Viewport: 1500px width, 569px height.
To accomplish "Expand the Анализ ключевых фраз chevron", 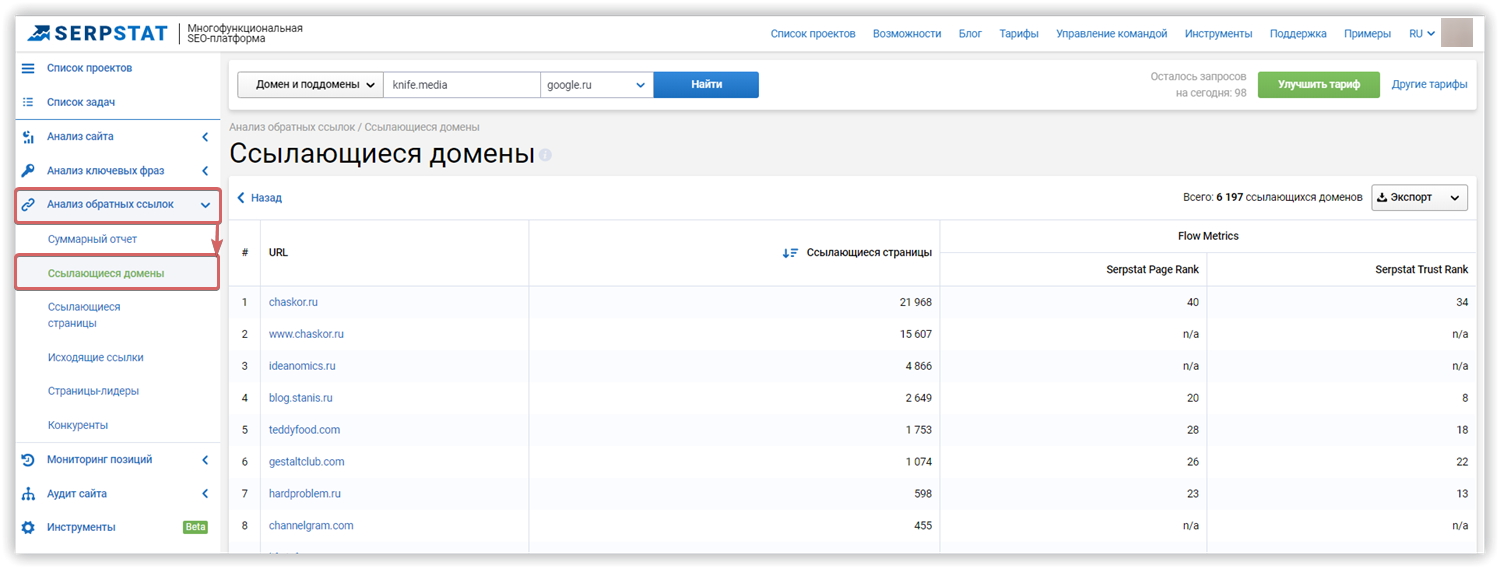I will (x=205, y=170).
